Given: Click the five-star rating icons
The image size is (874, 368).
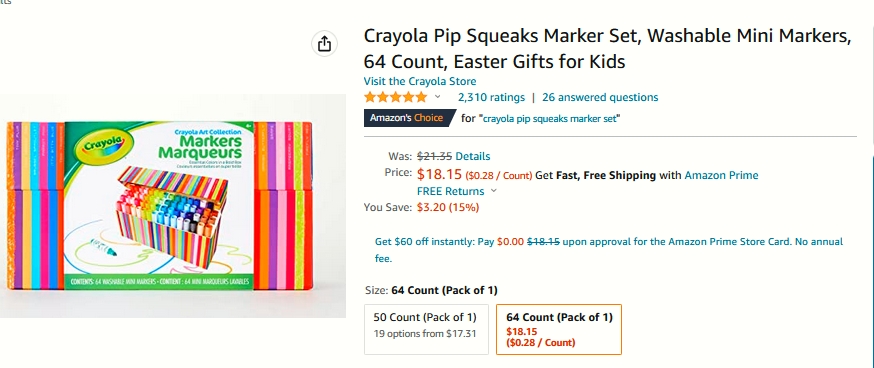Looking at the screenshot, I should pyautogui.click(x=395, y=98).
